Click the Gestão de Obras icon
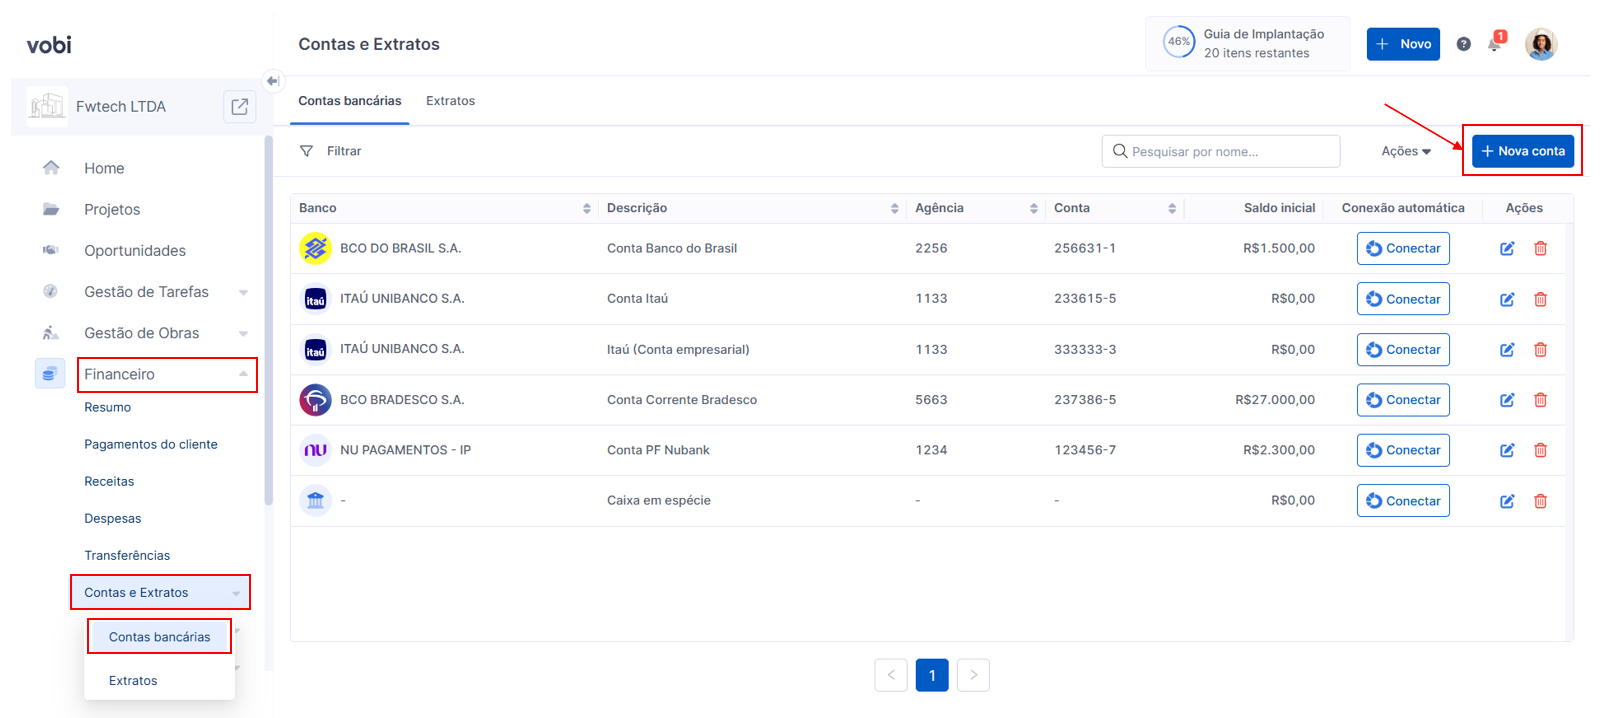 tap(51, 332)
